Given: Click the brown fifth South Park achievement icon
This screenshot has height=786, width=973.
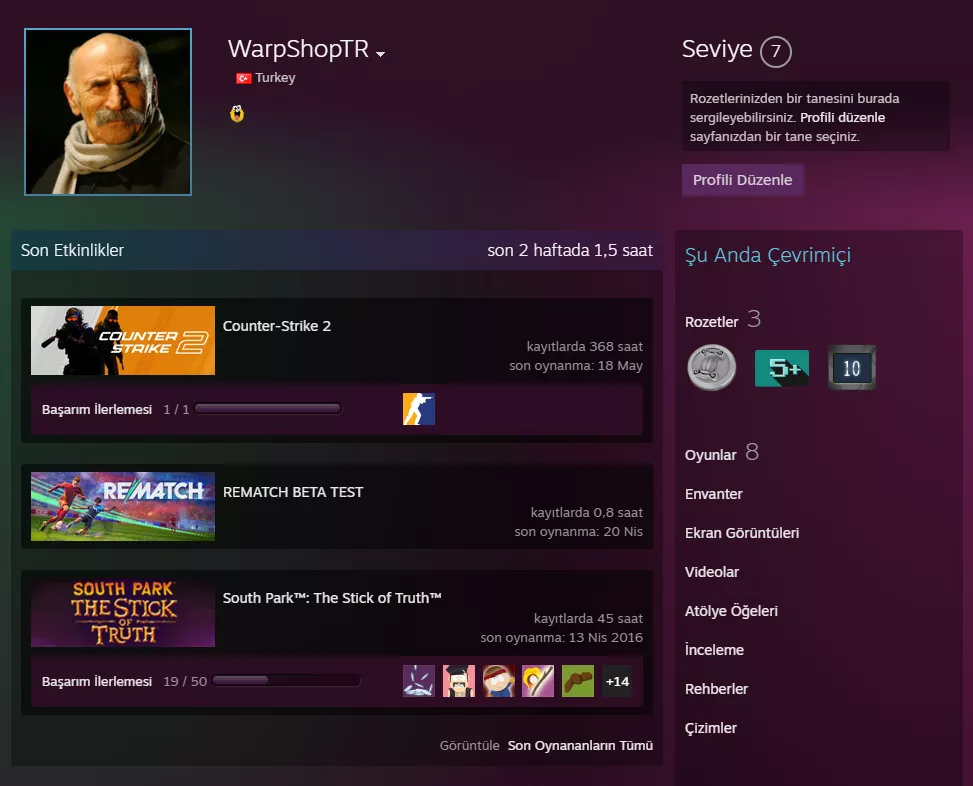Looking at the screenshot, I should 577,681.
